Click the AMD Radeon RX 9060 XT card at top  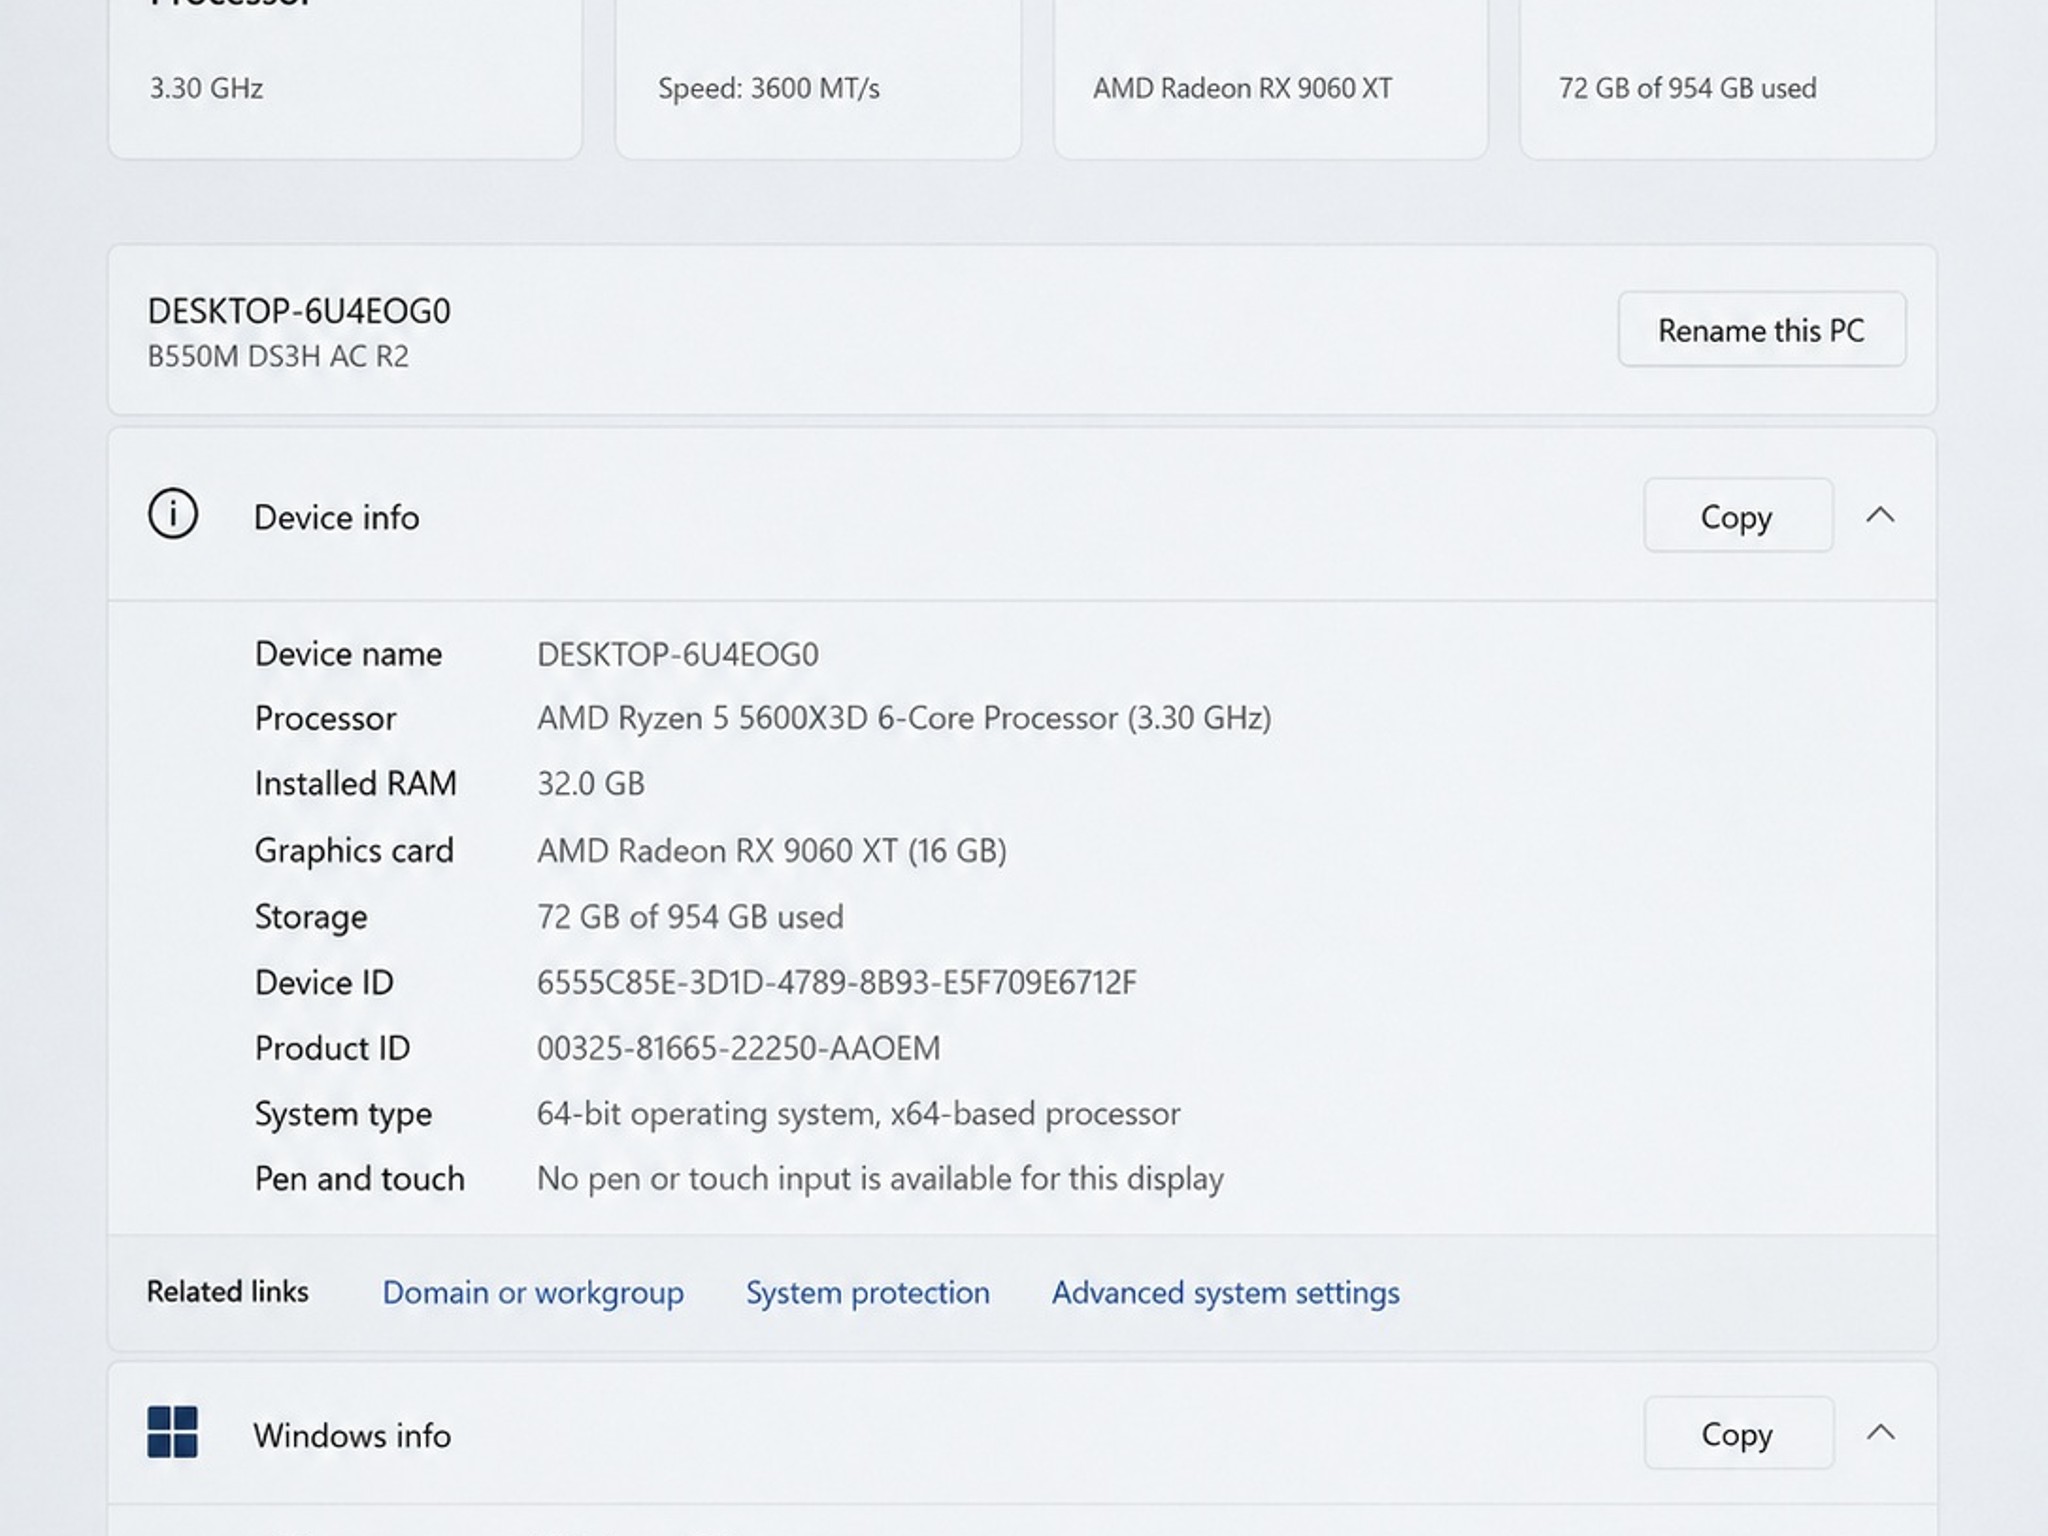point(1270,79)
